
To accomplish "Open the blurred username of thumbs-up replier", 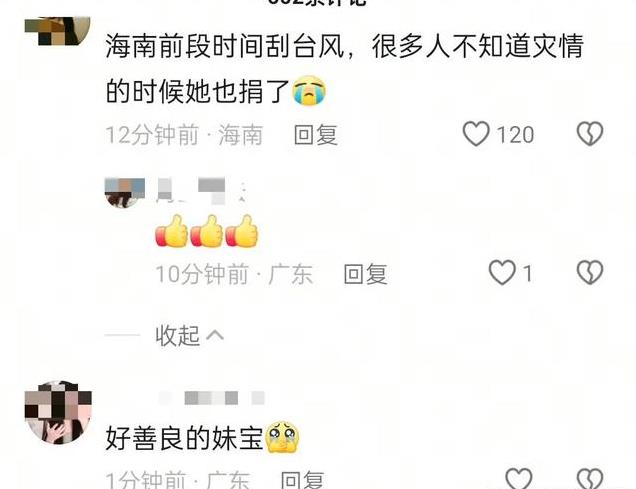I will (x=202, y=190).
